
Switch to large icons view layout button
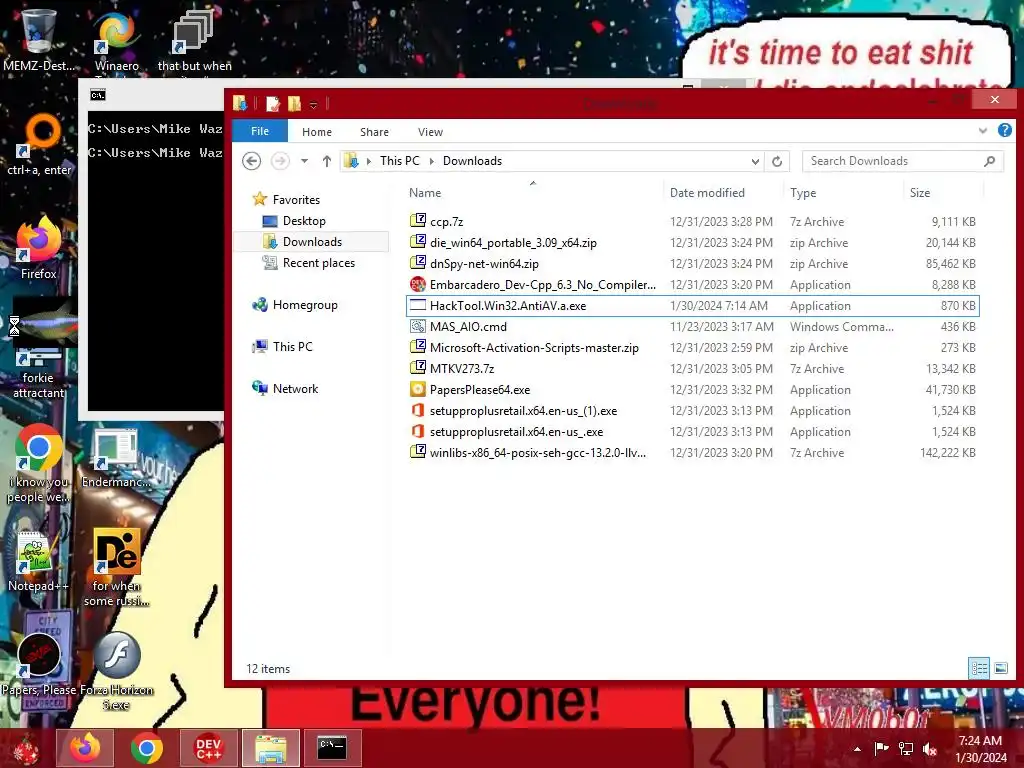click(x=1000, y=668)
